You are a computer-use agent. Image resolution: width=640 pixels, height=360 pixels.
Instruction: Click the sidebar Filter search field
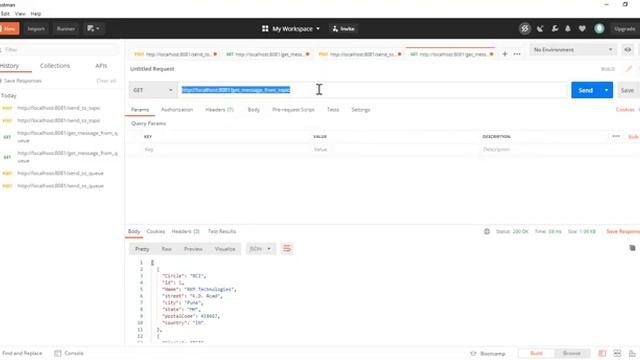(61, 50)
